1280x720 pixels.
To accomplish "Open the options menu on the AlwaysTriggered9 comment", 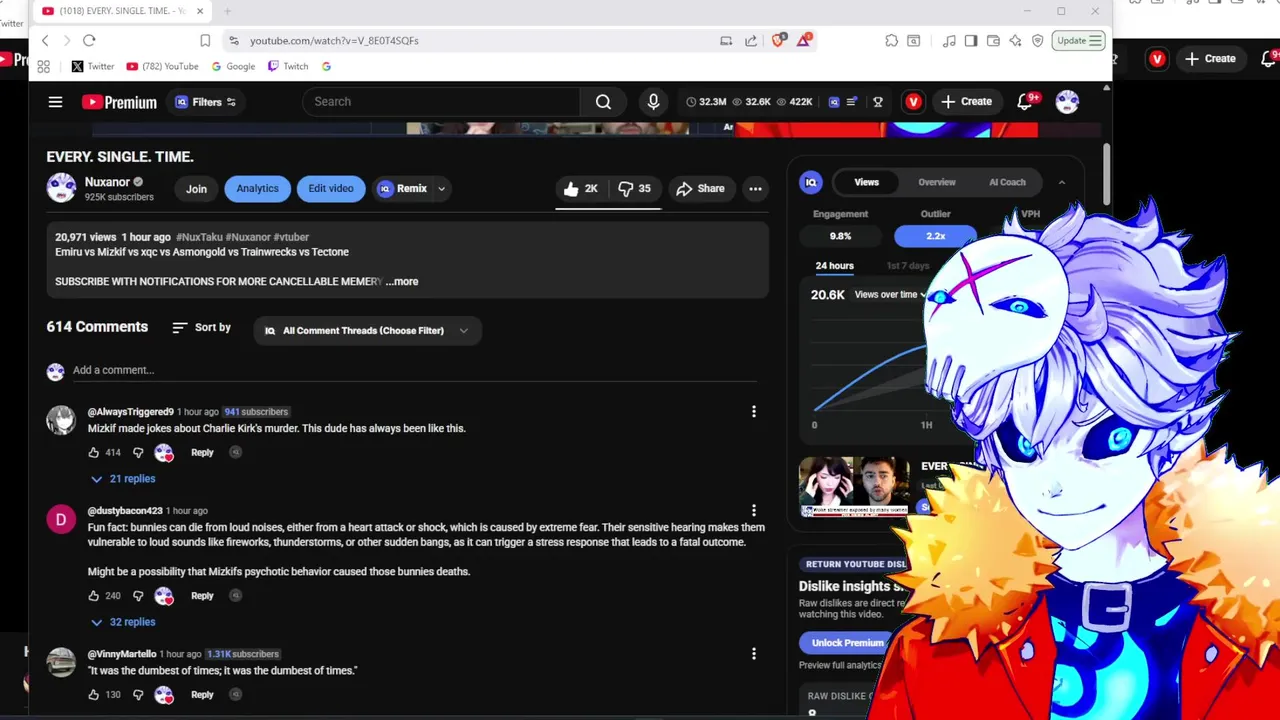I will tap(754, 411).
